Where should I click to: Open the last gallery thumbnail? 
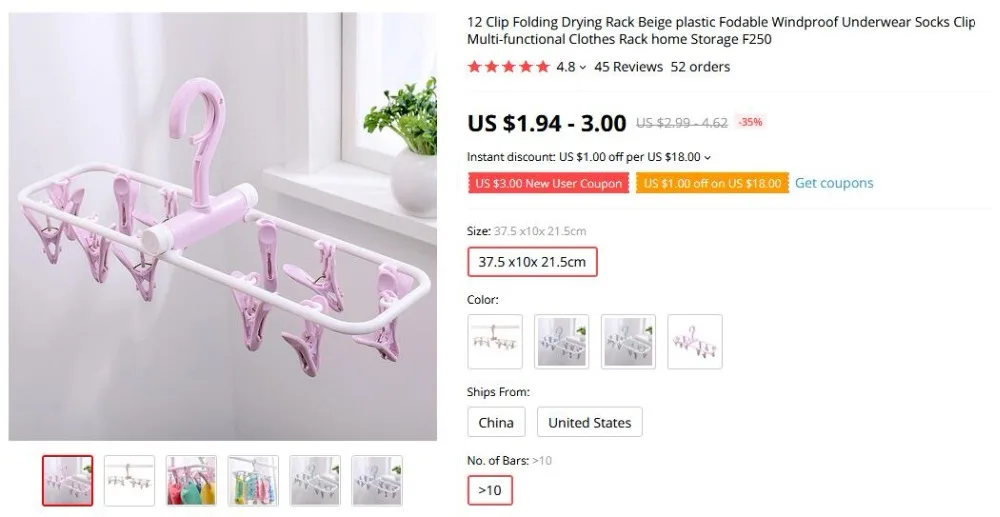point(377,481)
